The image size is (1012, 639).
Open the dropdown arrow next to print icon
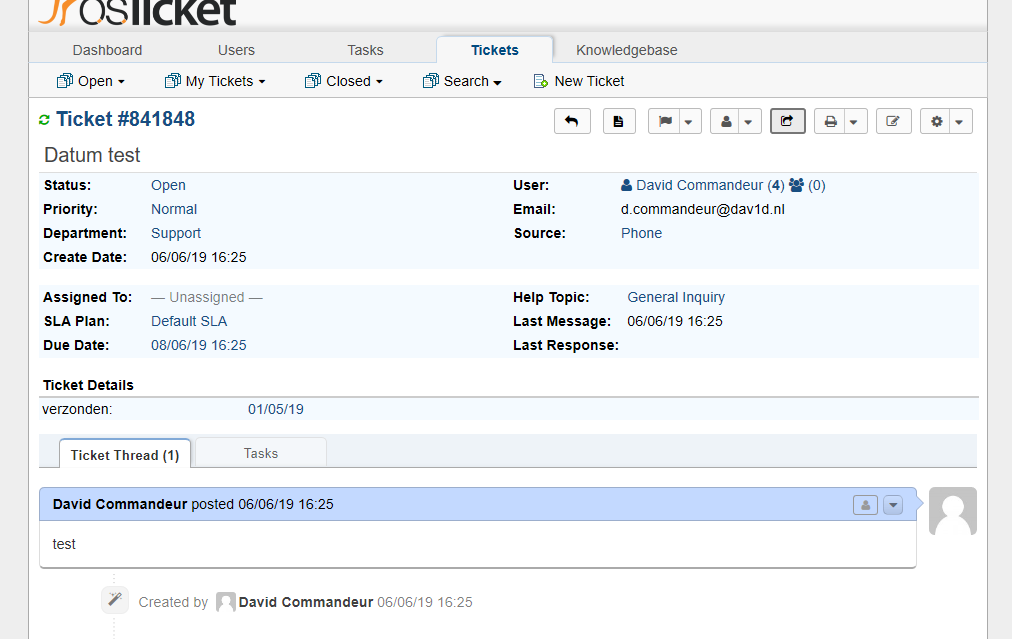853,120
